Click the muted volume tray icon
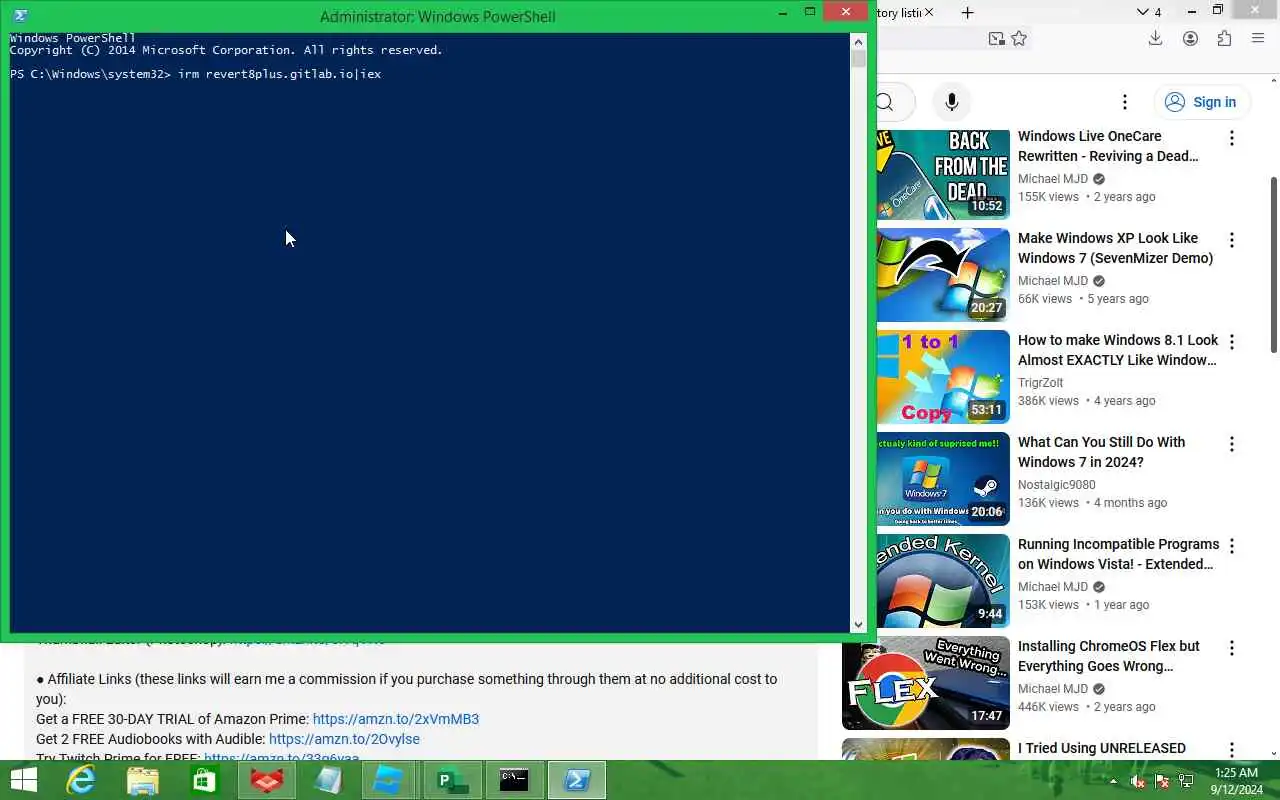The width and height of the screenshot is (1280, 800). [1138, 781]
